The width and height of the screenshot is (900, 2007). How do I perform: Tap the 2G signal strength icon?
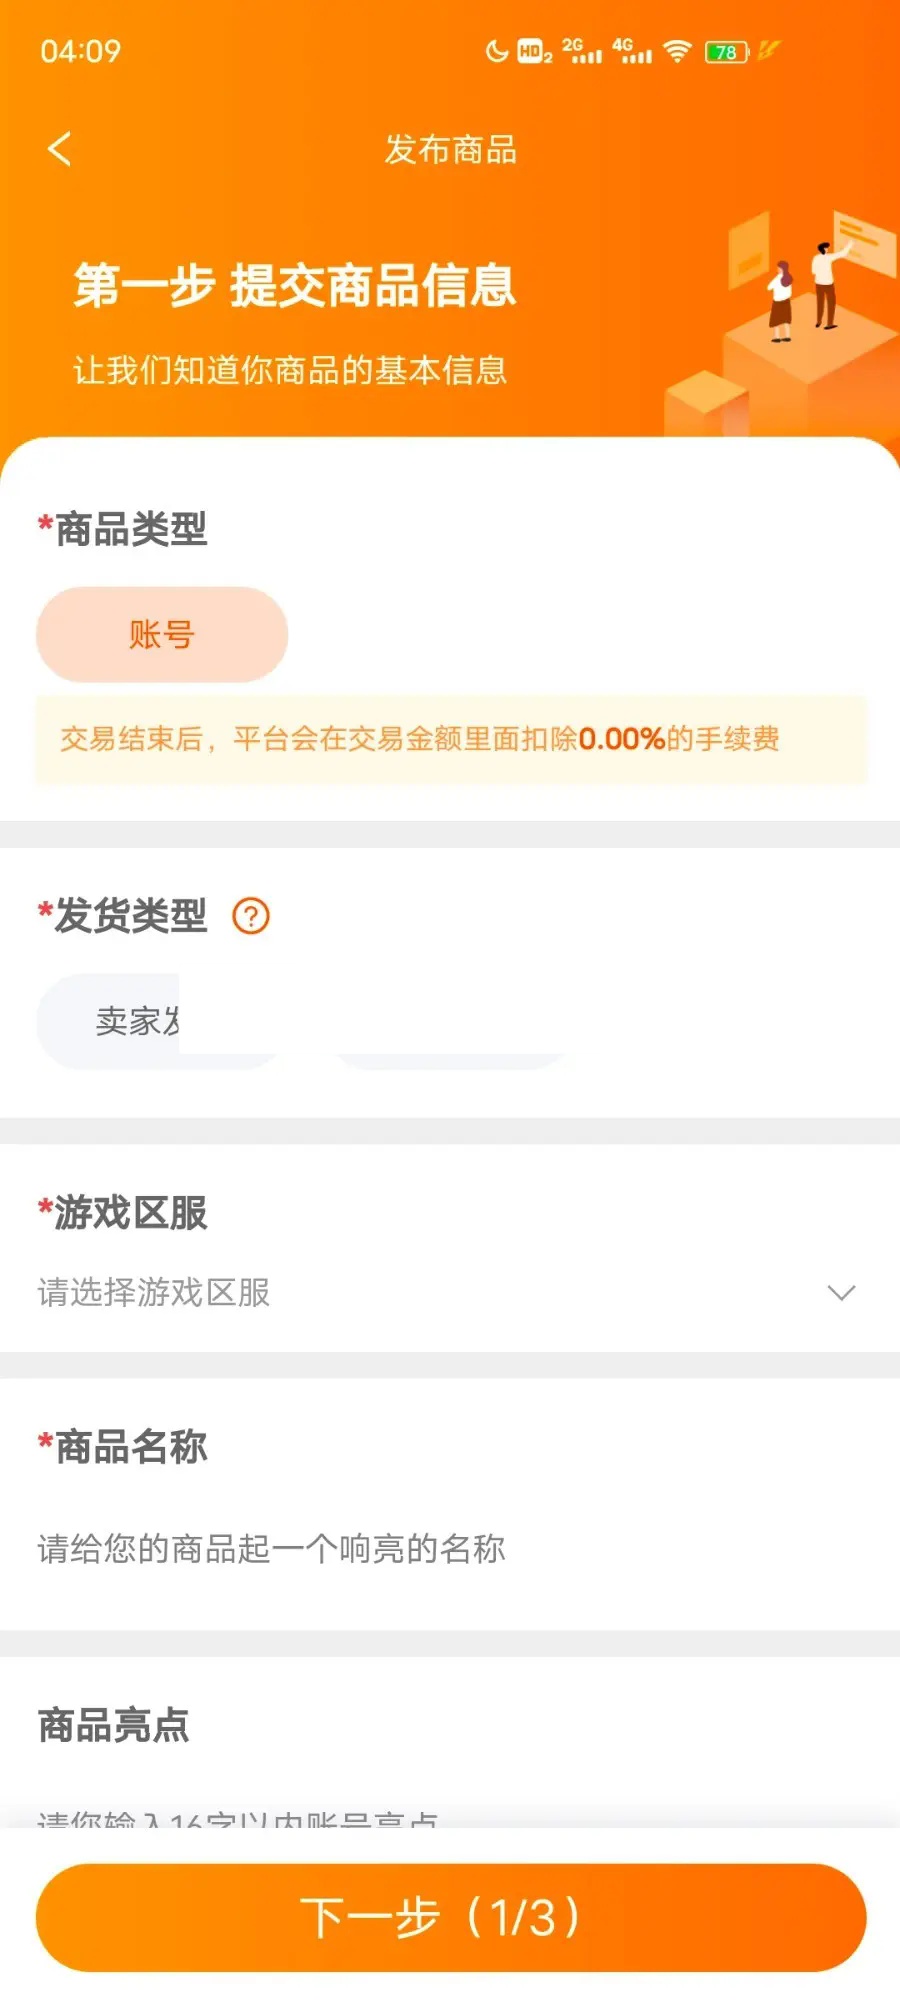coord(582,51)
